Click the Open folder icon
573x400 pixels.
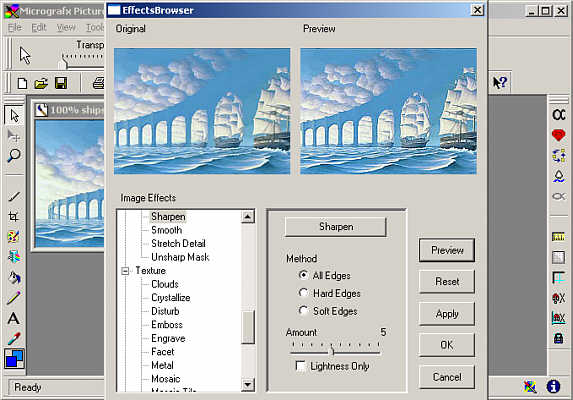[x=41, y=83]
